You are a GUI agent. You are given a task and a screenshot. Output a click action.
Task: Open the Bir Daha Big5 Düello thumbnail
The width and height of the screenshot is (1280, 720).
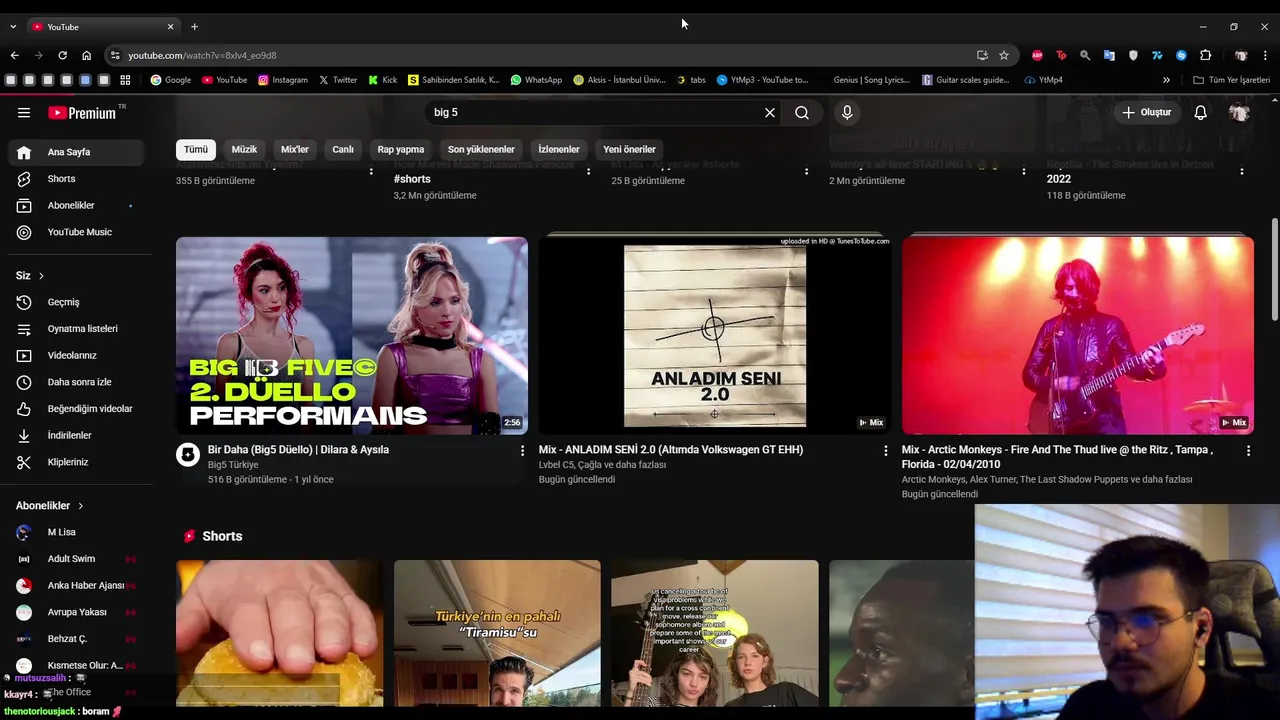pyautogui.click(x=352, y=335)
